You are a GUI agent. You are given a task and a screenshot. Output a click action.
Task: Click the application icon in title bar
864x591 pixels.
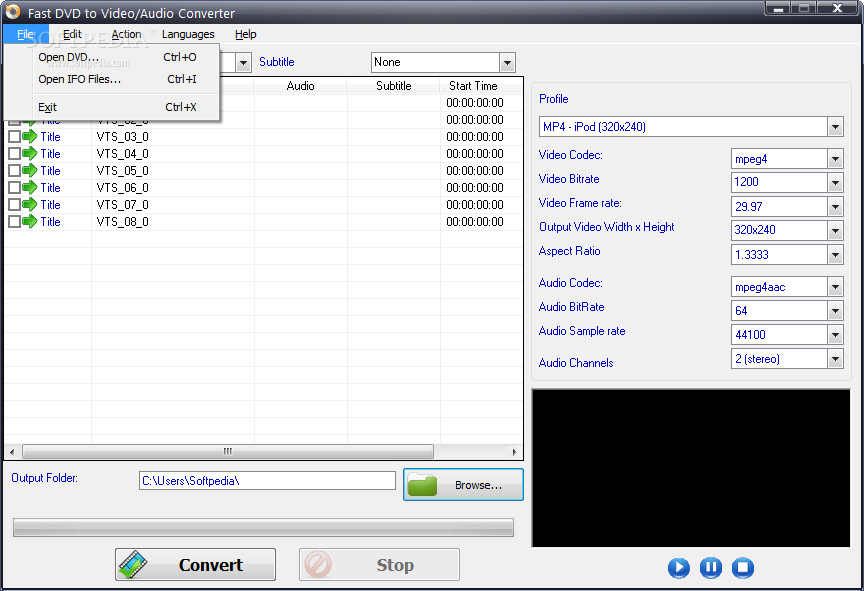tap(12, 12)
